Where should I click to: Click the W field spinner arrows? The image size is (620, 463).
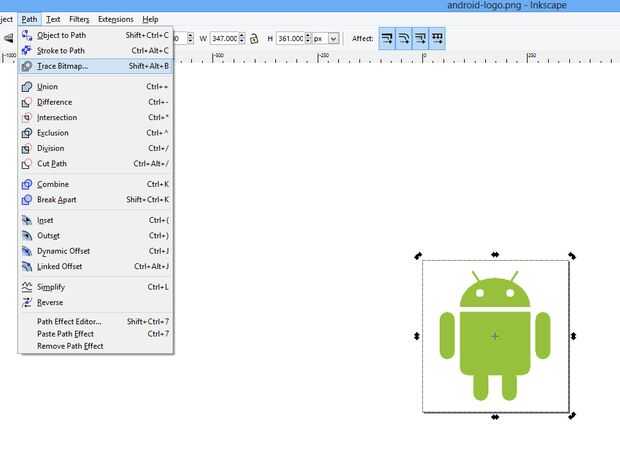[242, 38]
